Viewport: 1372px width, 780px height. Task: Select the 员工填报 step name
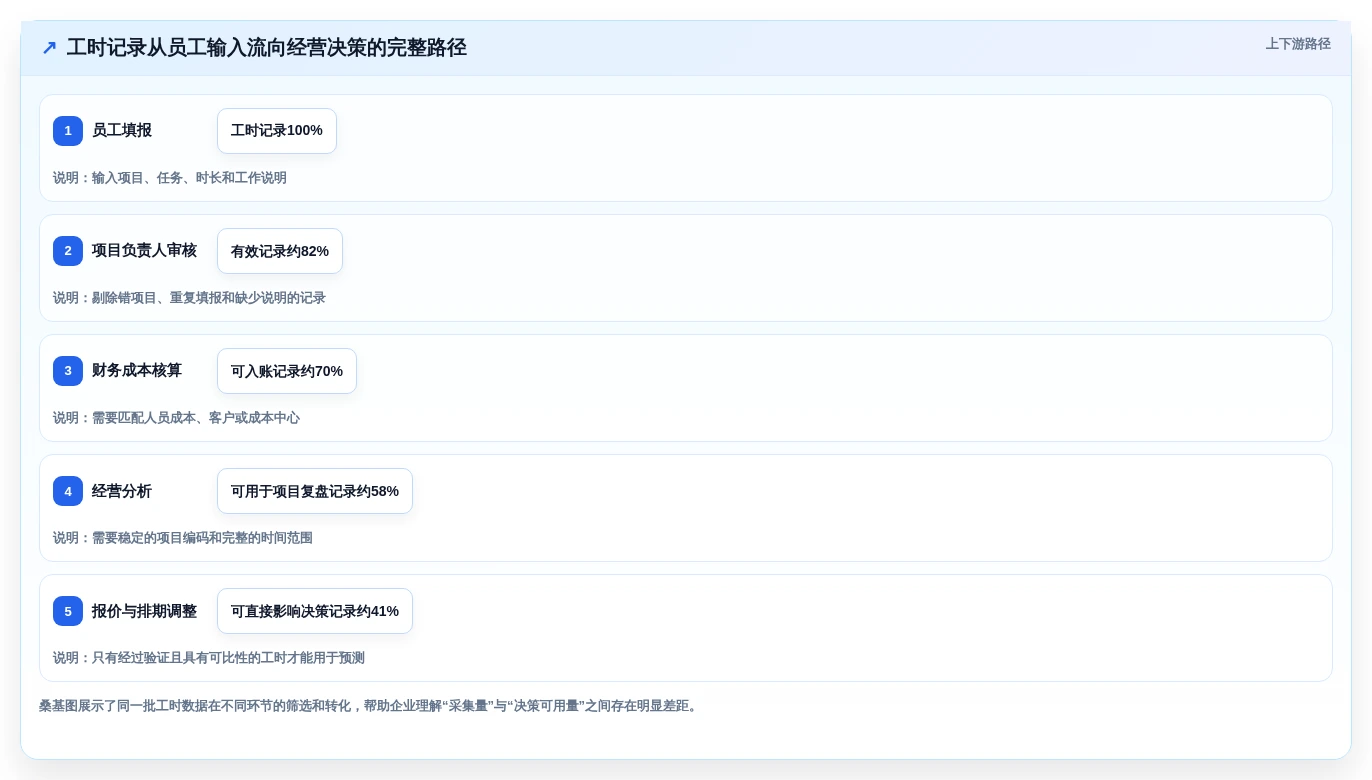pos(122,131)
